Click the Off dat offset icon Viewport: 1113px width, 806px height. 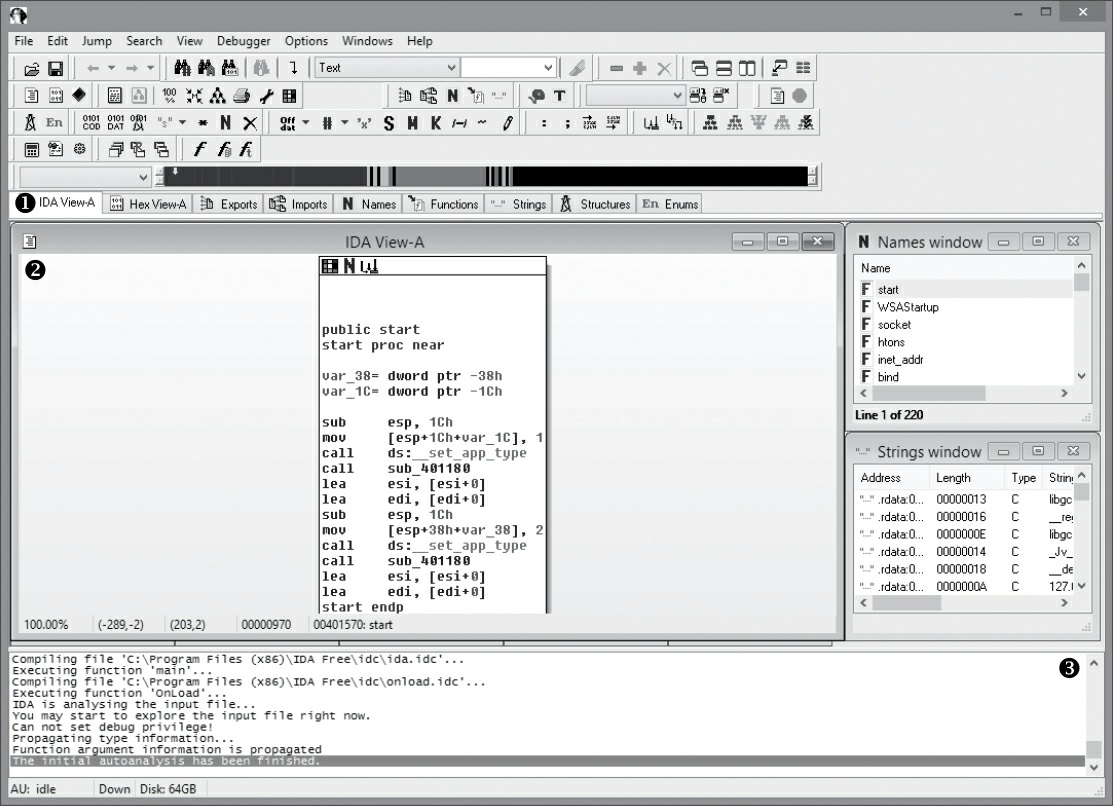click(287, 123)
